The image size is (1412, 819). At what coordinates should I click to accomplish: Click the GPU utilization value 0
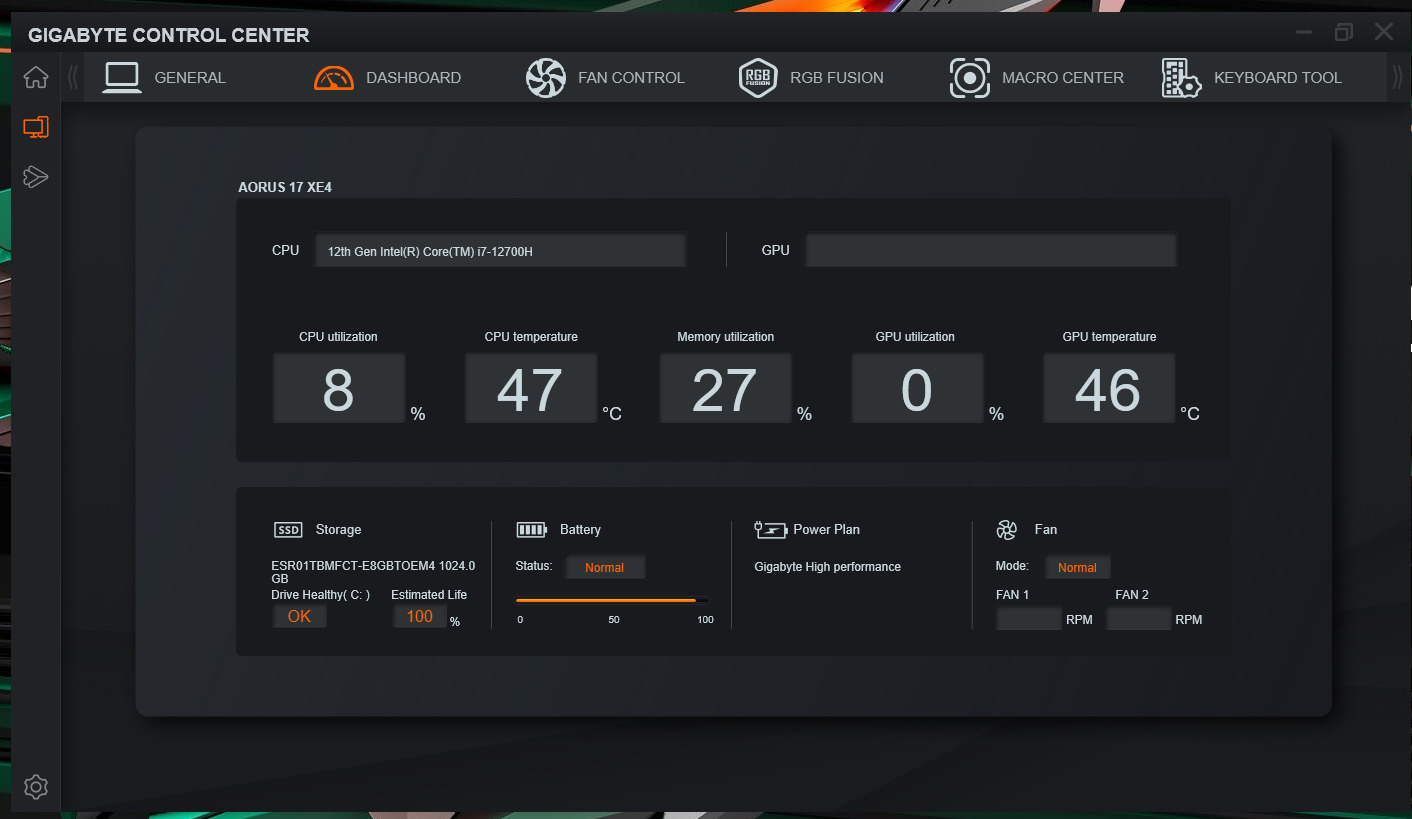tap(917, 389)
